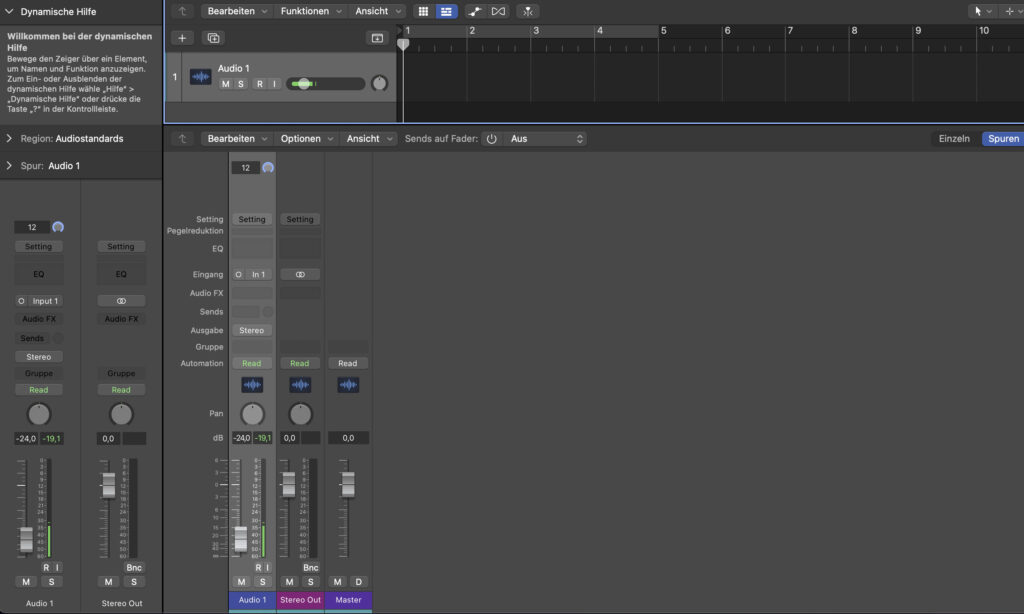Toggle the D dim button on Master strip
The image size is (1024, 614).
click(x=359, y=582)
